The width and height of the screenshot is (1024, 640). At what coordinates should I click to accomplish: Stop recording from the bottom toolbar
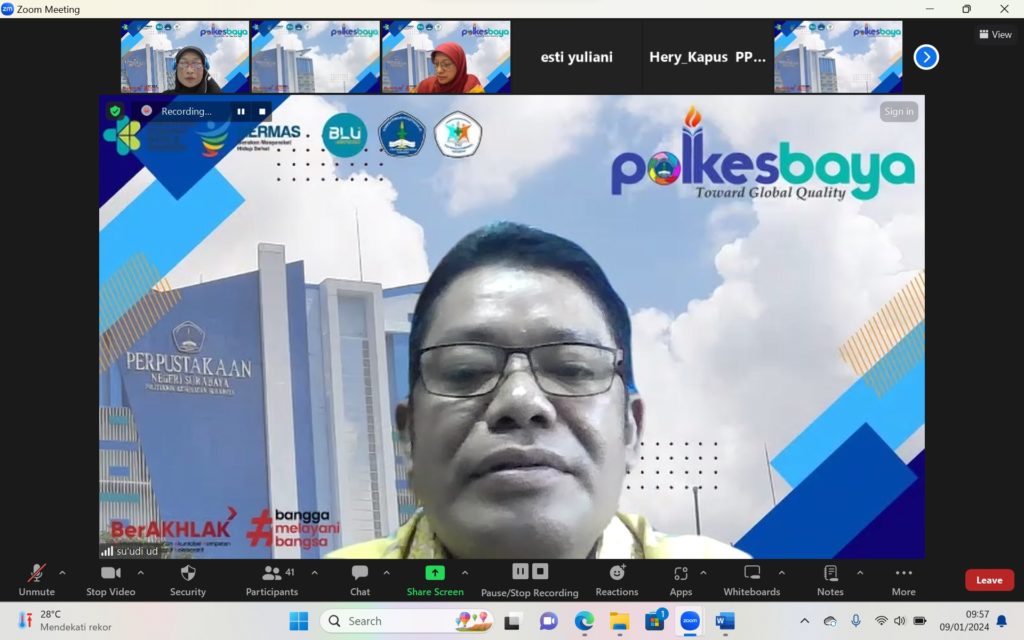click(x=540, y=571)
